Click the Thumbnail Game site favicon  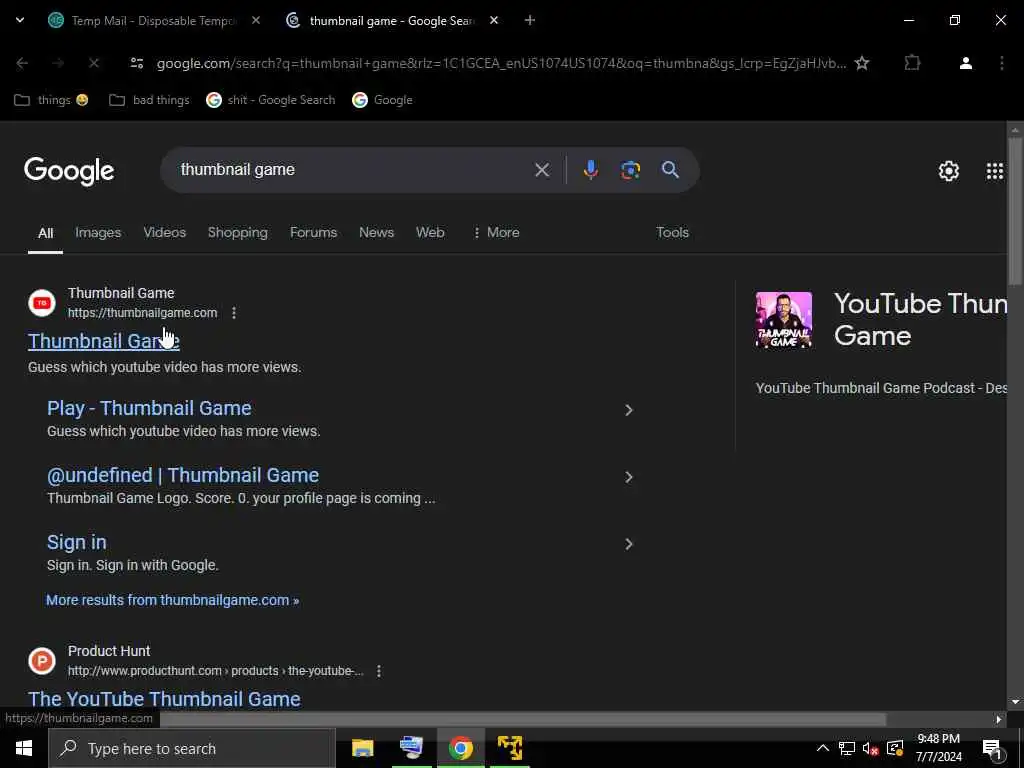coord(42,303)
